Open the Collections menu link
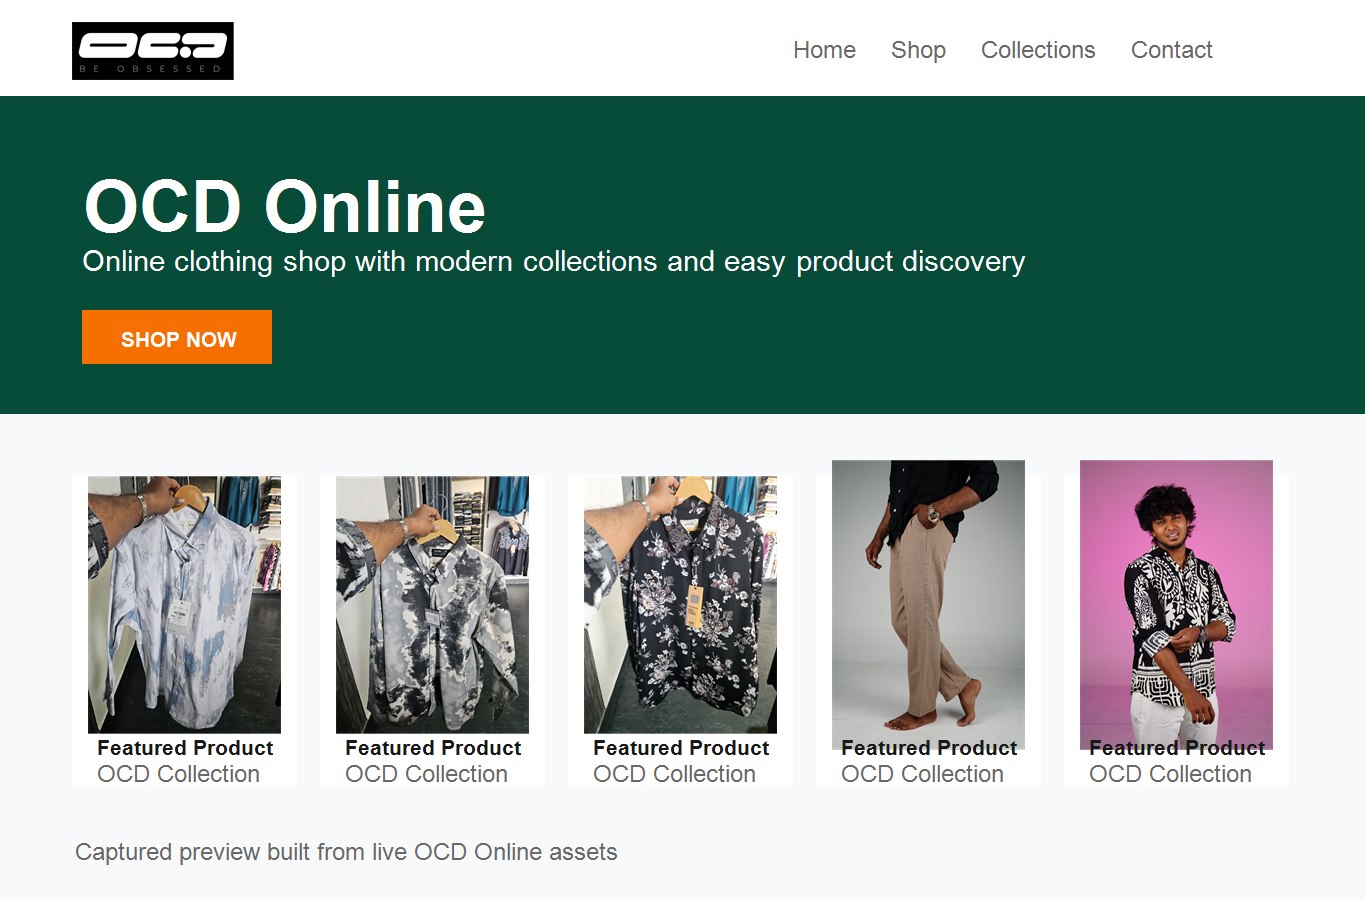Image resolution: width=1365 pixels, height=900 pixels. click(1038, 50)
